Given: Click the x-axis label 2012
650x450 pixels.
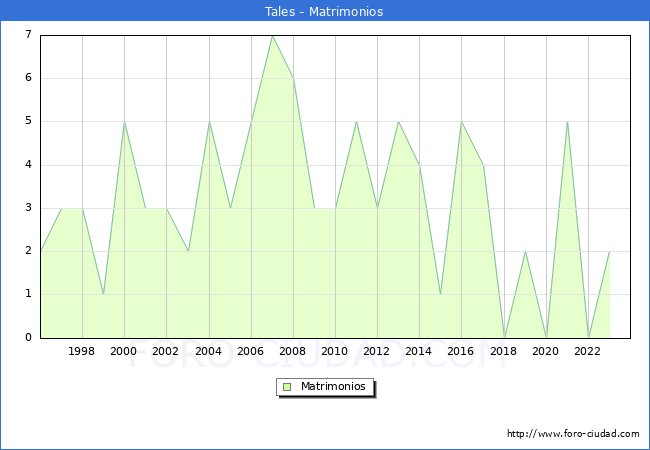Looking at the screenshot, I should pos(376,351).
